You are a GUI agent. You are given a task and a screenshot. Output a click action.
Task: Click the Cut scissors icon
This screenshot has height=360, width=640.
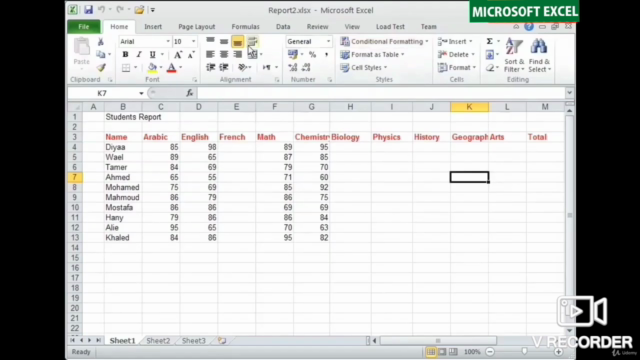tap(100, 42)
